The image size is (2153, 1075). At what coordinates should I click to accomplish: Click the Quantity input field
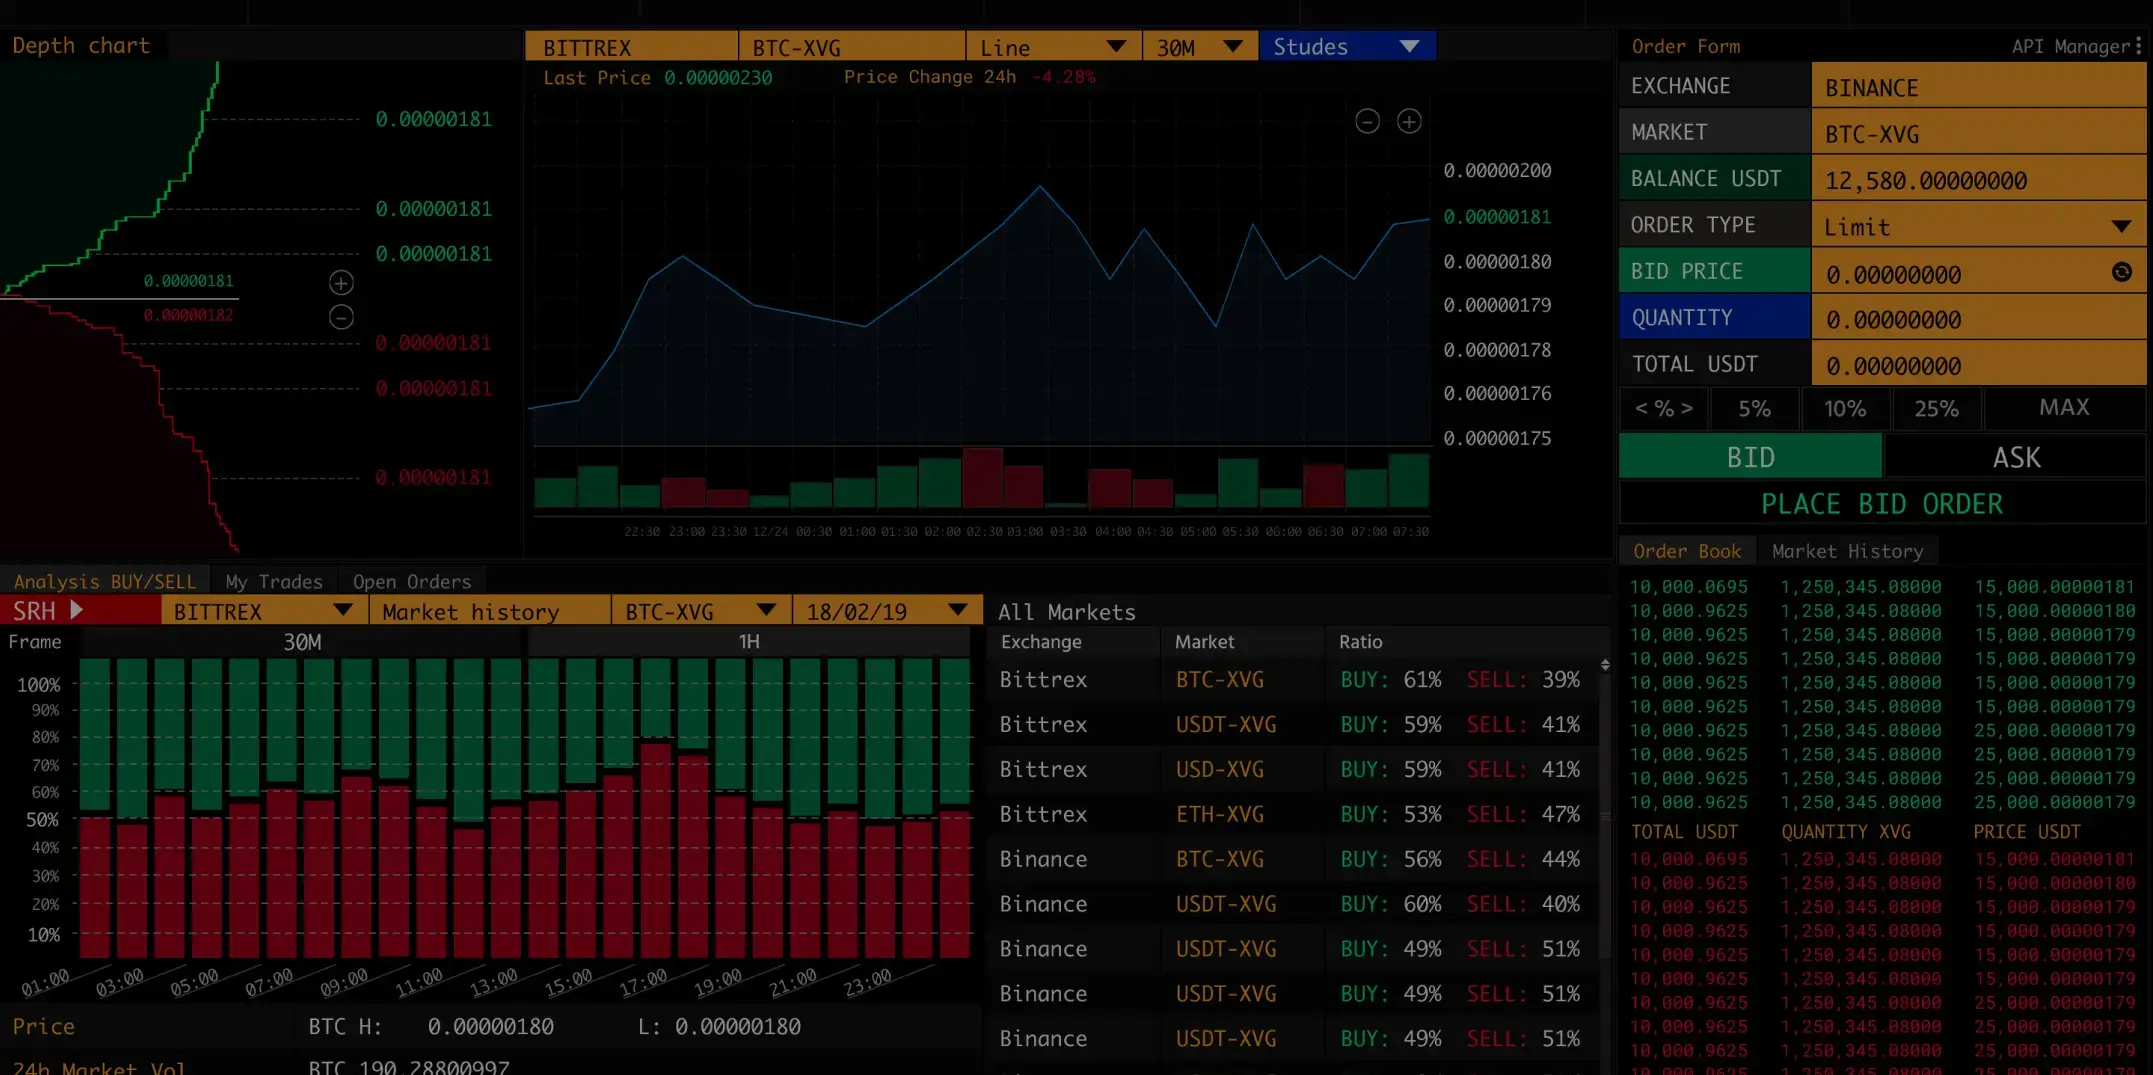click(x=1978, y=319)
